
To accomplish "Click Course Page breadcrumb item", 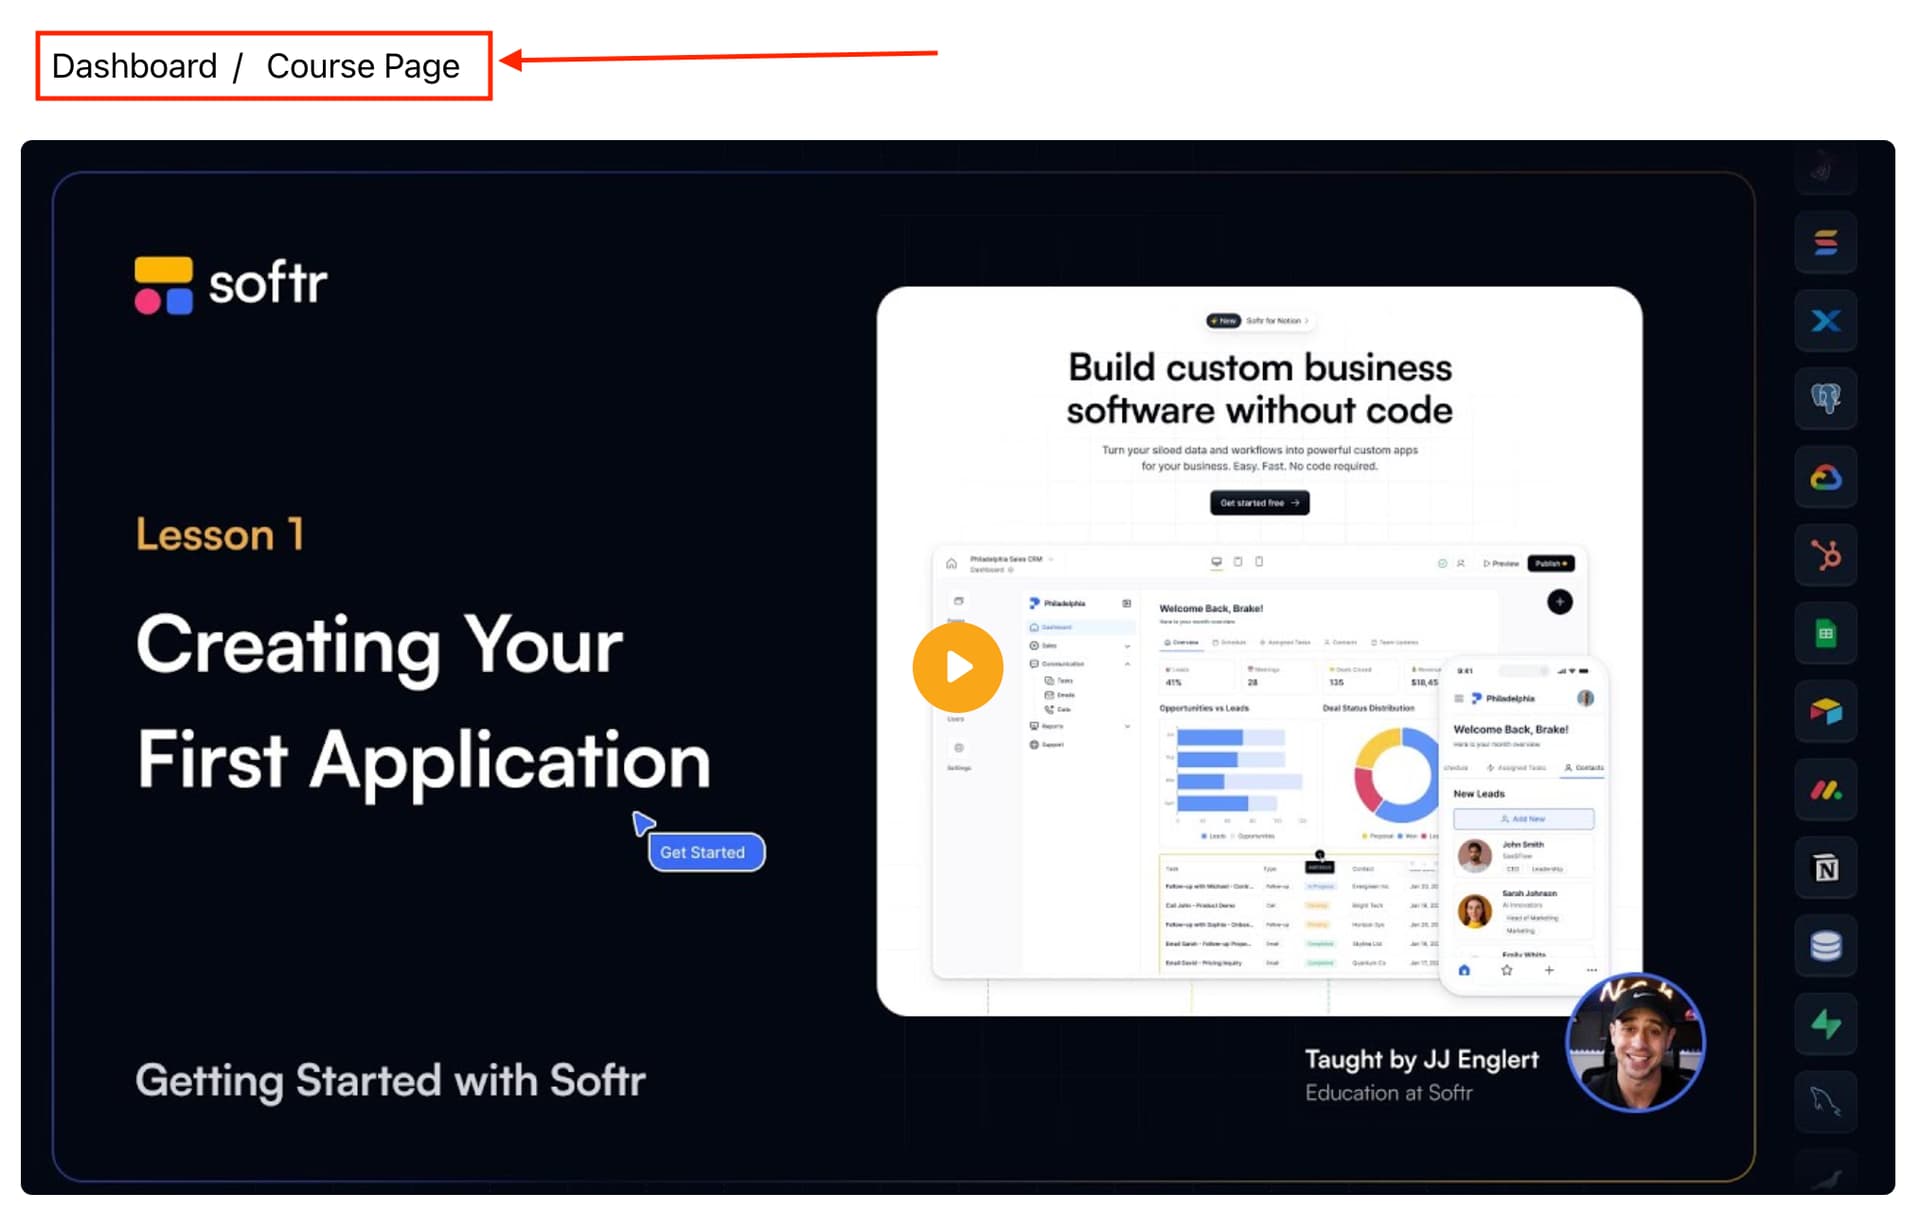I will (363, 66).
